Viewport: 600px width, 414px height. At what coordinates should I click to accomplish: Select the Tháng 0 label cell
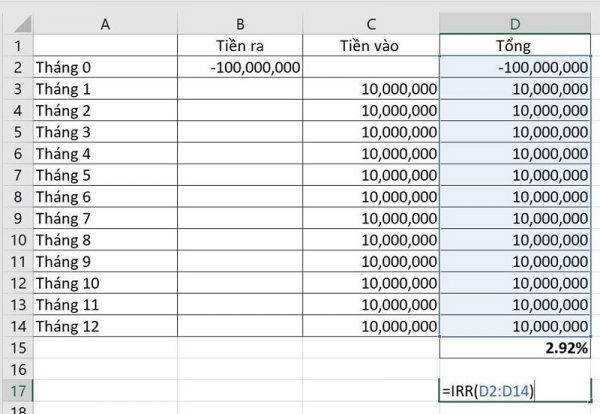105,67
